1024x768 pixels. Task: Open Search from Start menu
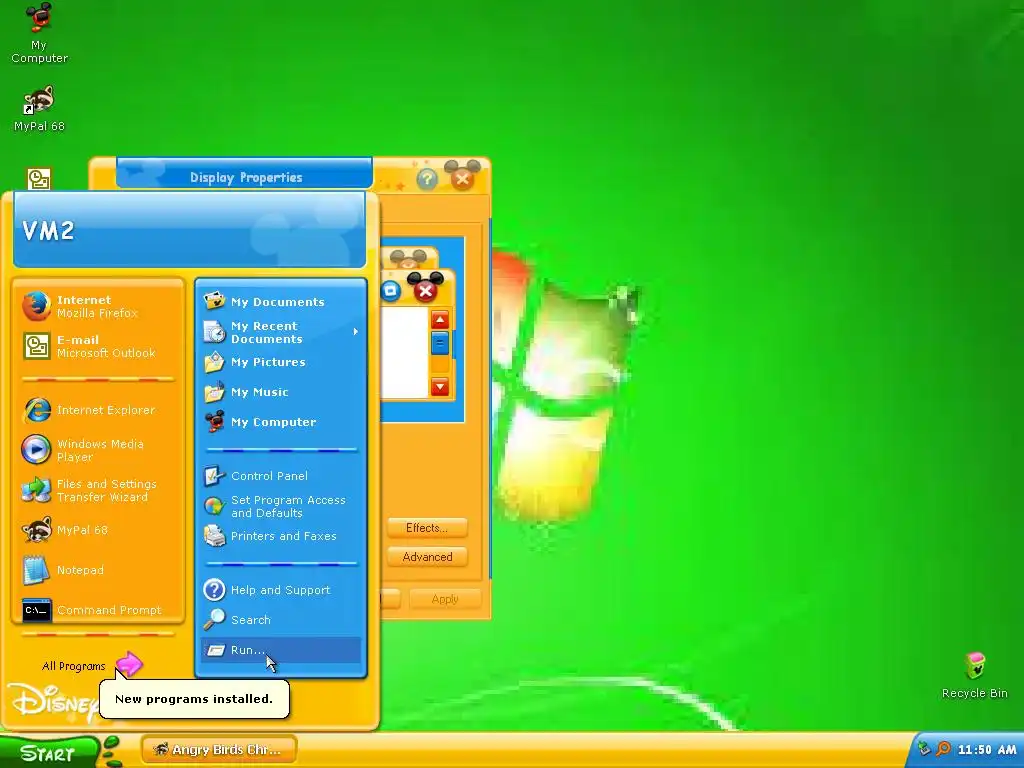(281, 620)
